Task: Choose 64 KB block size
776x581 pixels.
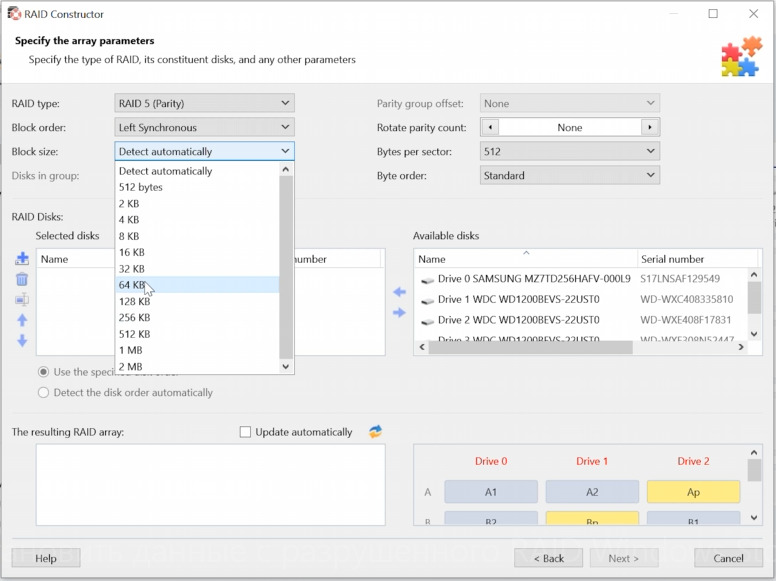Action: tap(197, 285)
